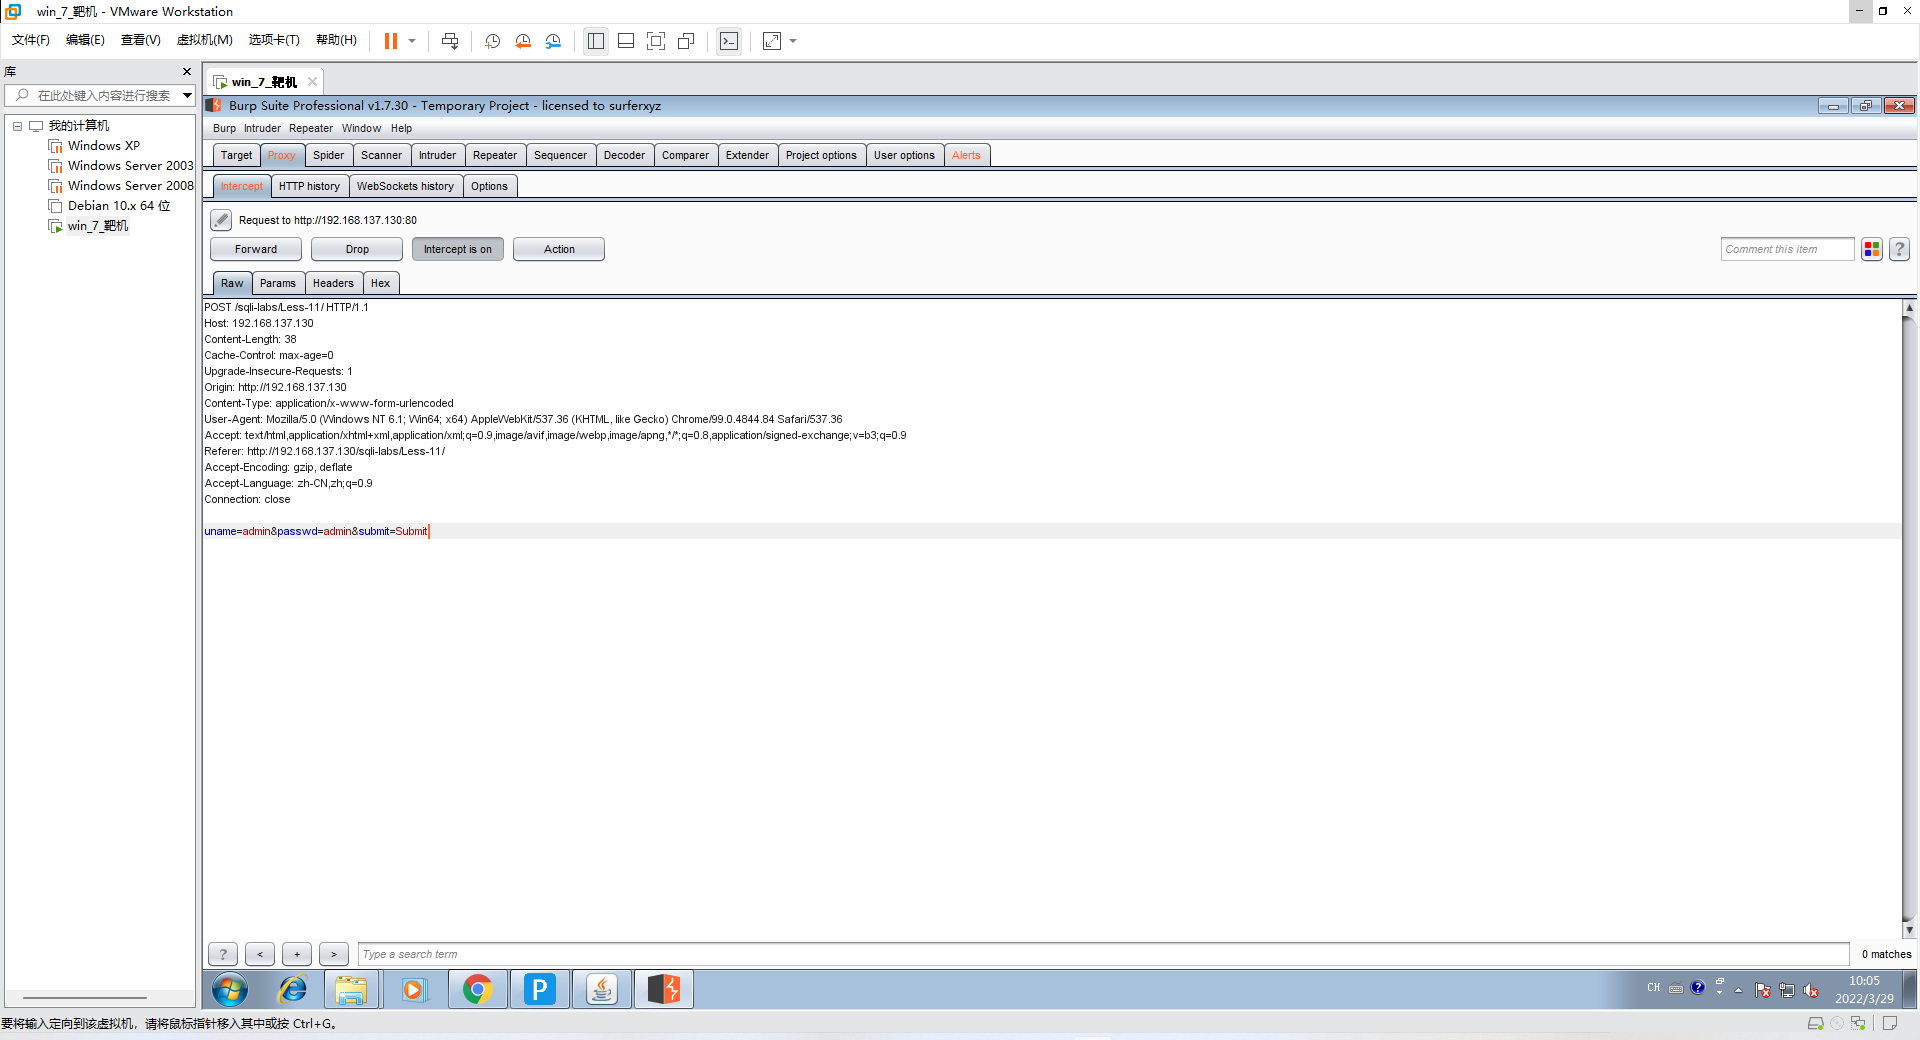Open the VMware 虚拟机(M) menu

[x=204, y=40]
